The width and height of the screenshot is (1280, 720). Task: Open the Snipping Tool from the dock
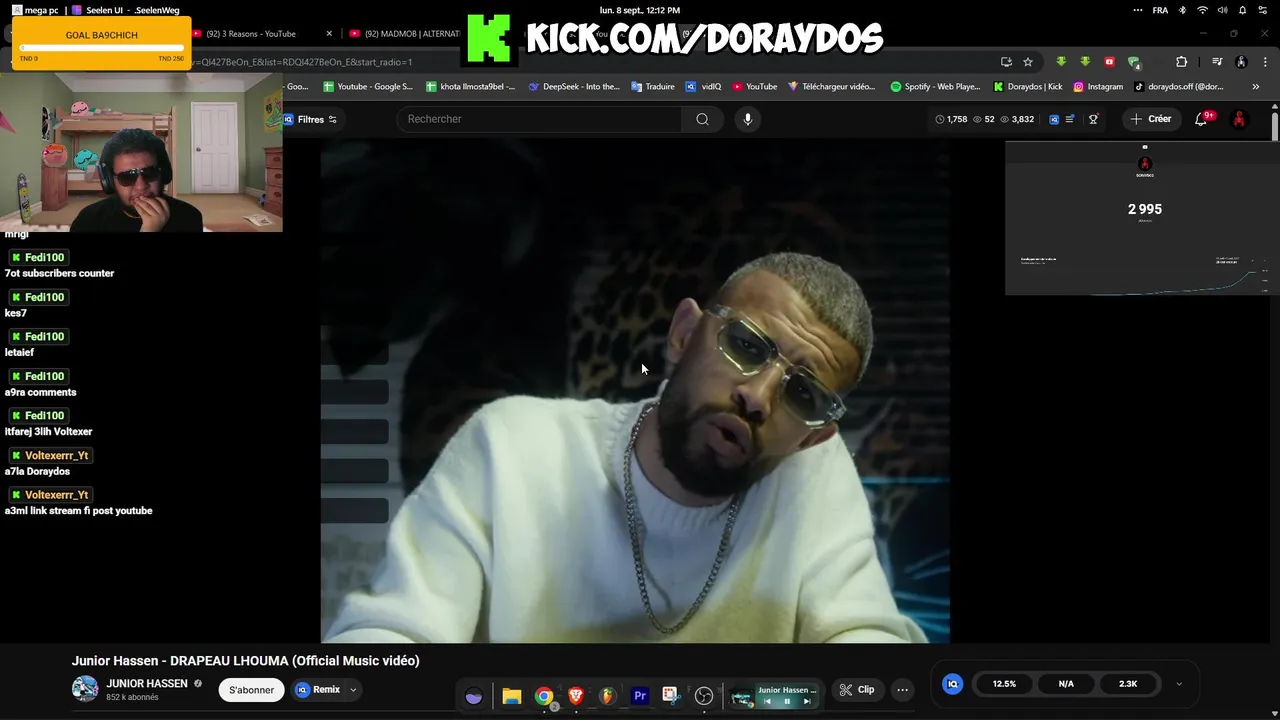click(672, 697)
